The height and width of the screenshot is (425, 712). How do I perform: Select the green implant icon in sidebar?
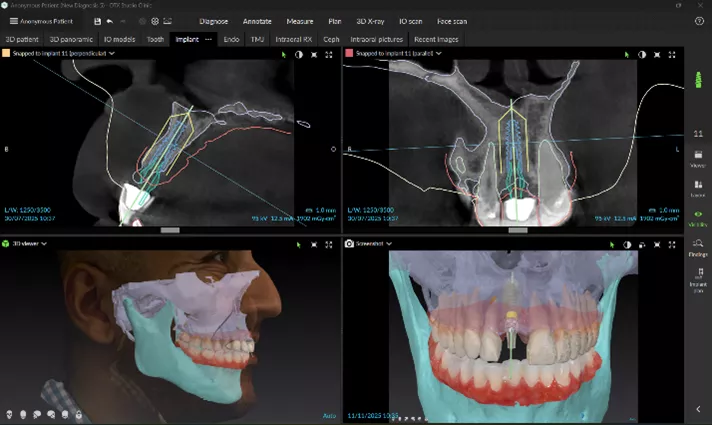[698, 78]
